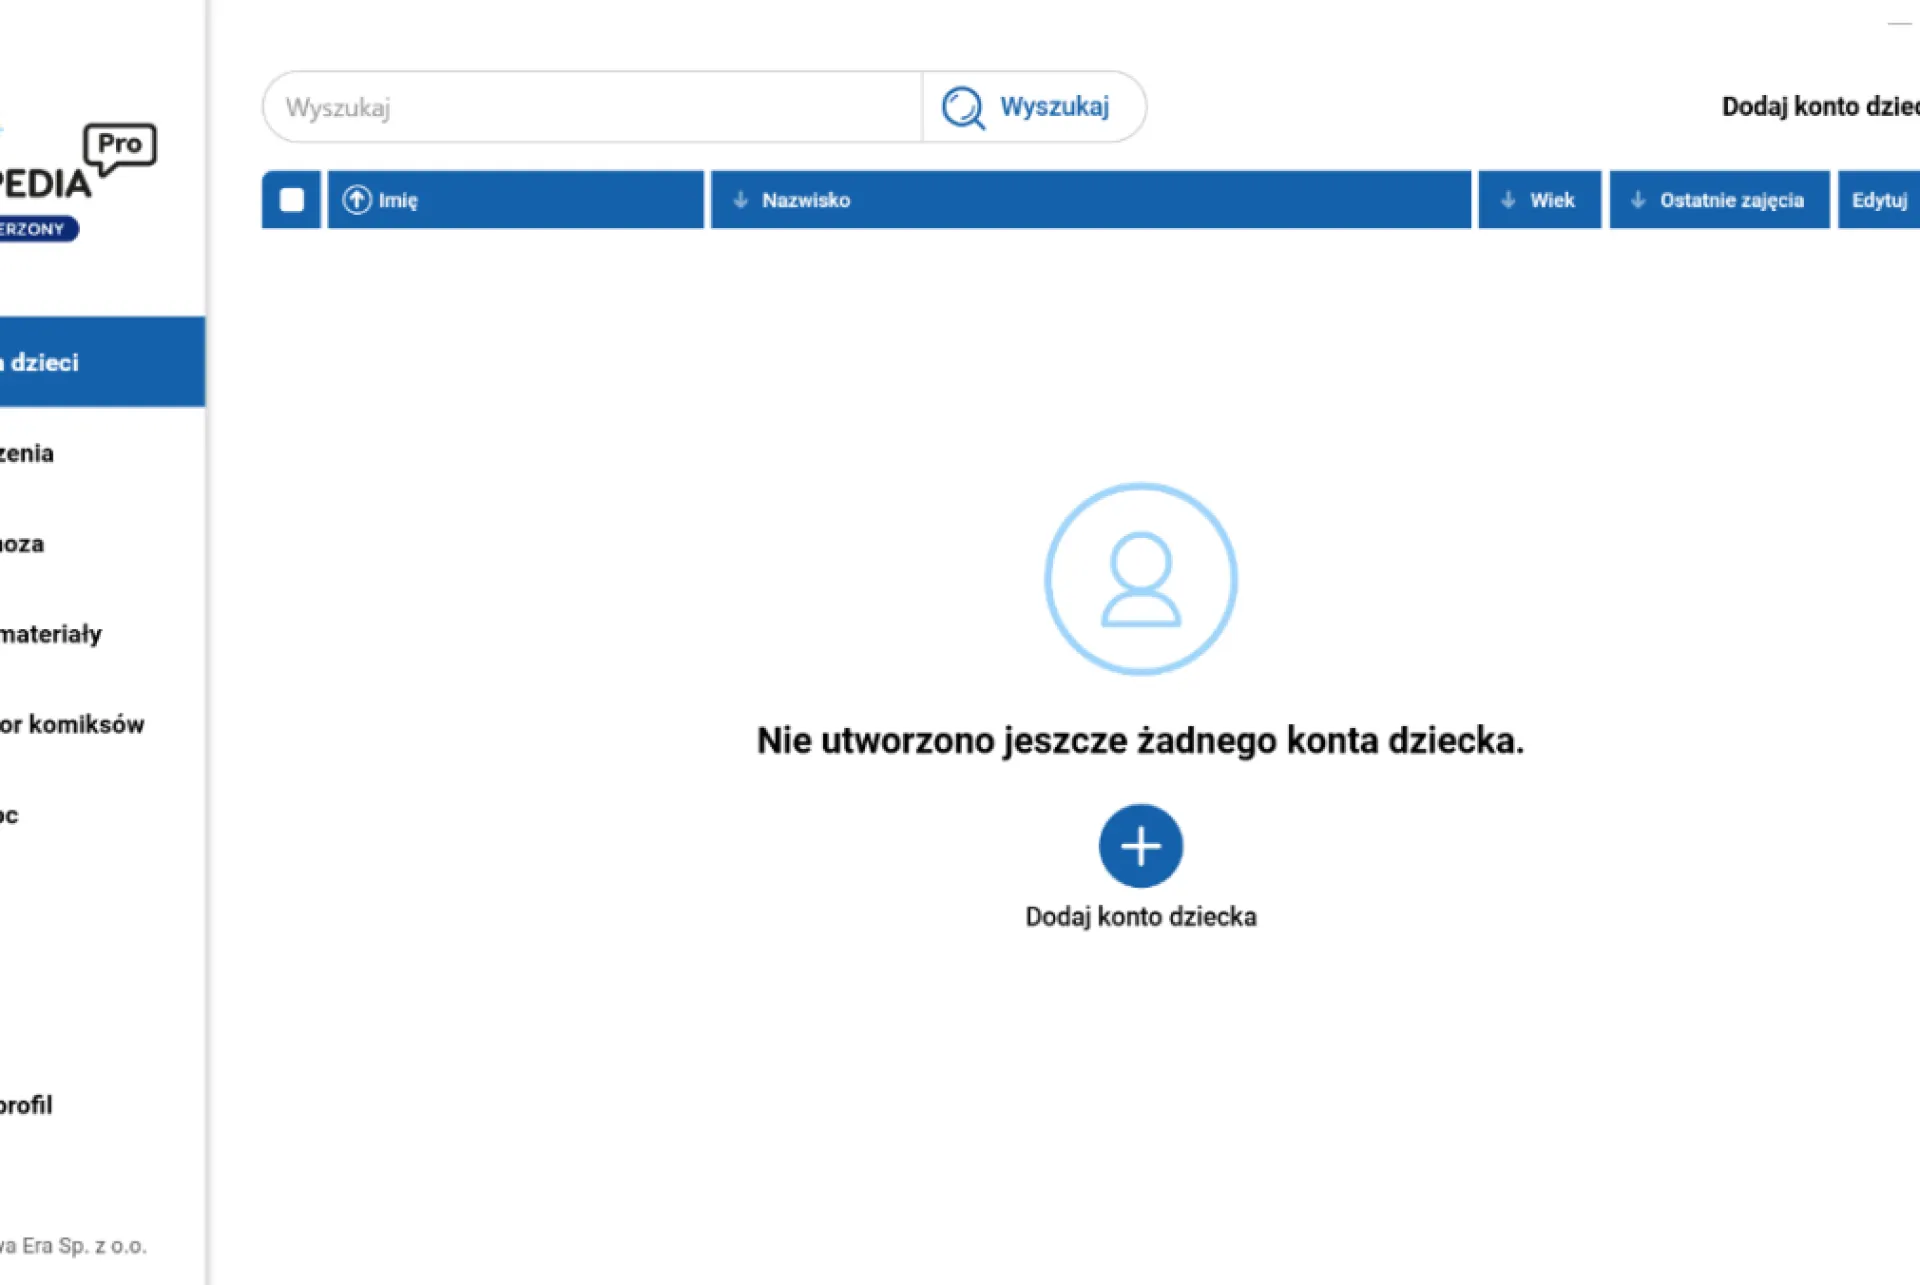Click the Dodaj konto dziecka label below plus

[1141, 917]
